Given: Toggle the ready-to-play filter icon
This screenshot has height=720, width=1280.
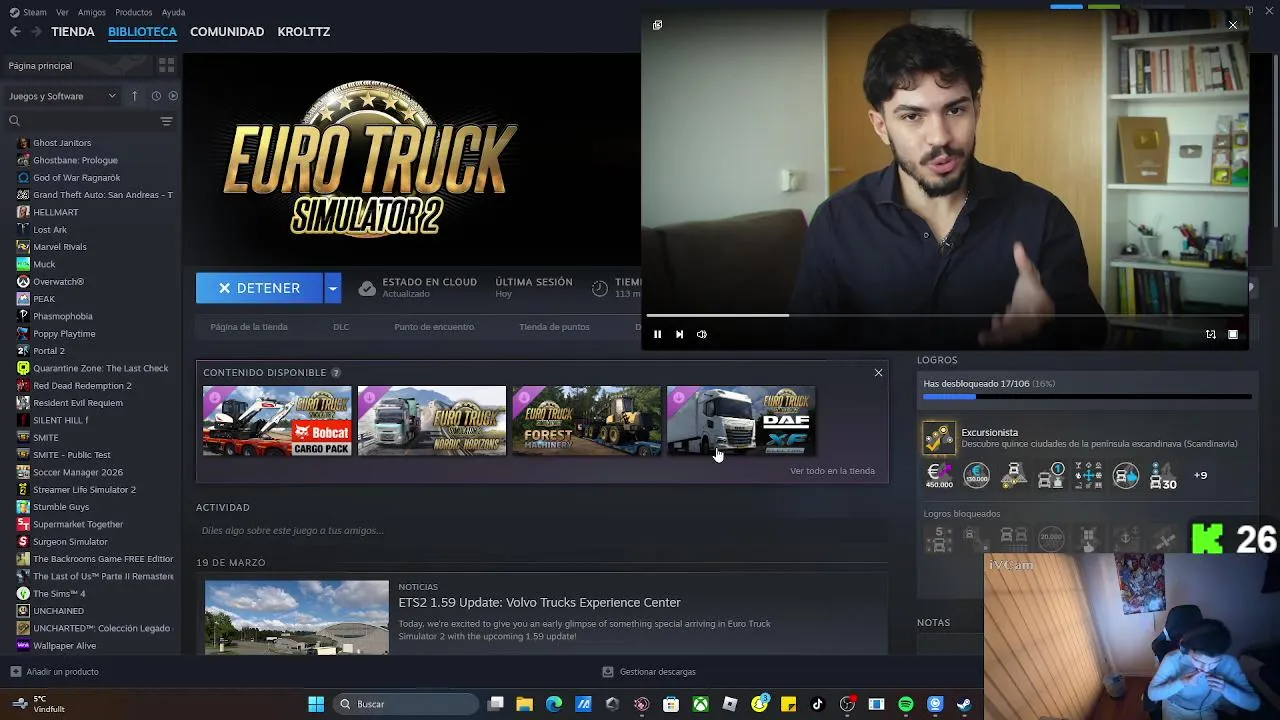Looking at the screenshot, I should point(173,96).
